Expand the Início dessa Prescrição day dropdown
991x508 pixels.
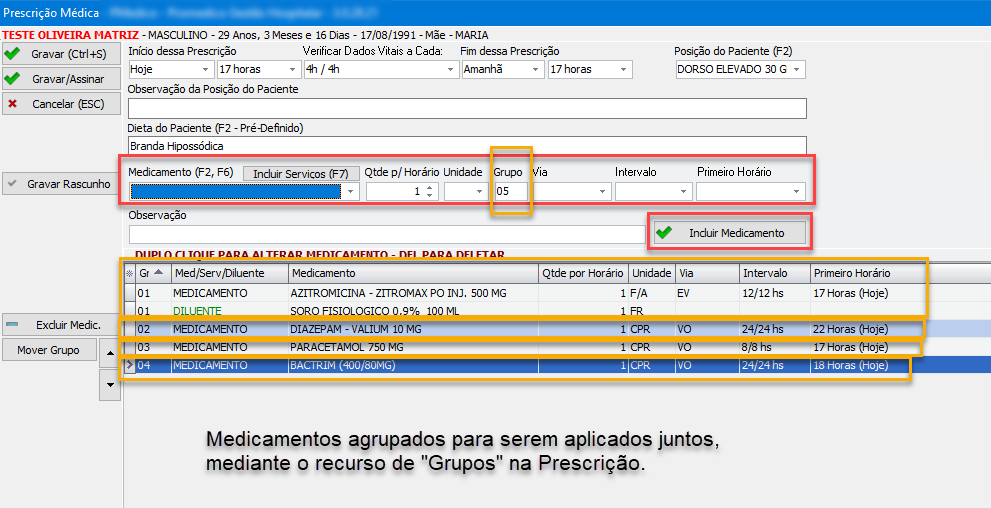click(x=206, y=70)
